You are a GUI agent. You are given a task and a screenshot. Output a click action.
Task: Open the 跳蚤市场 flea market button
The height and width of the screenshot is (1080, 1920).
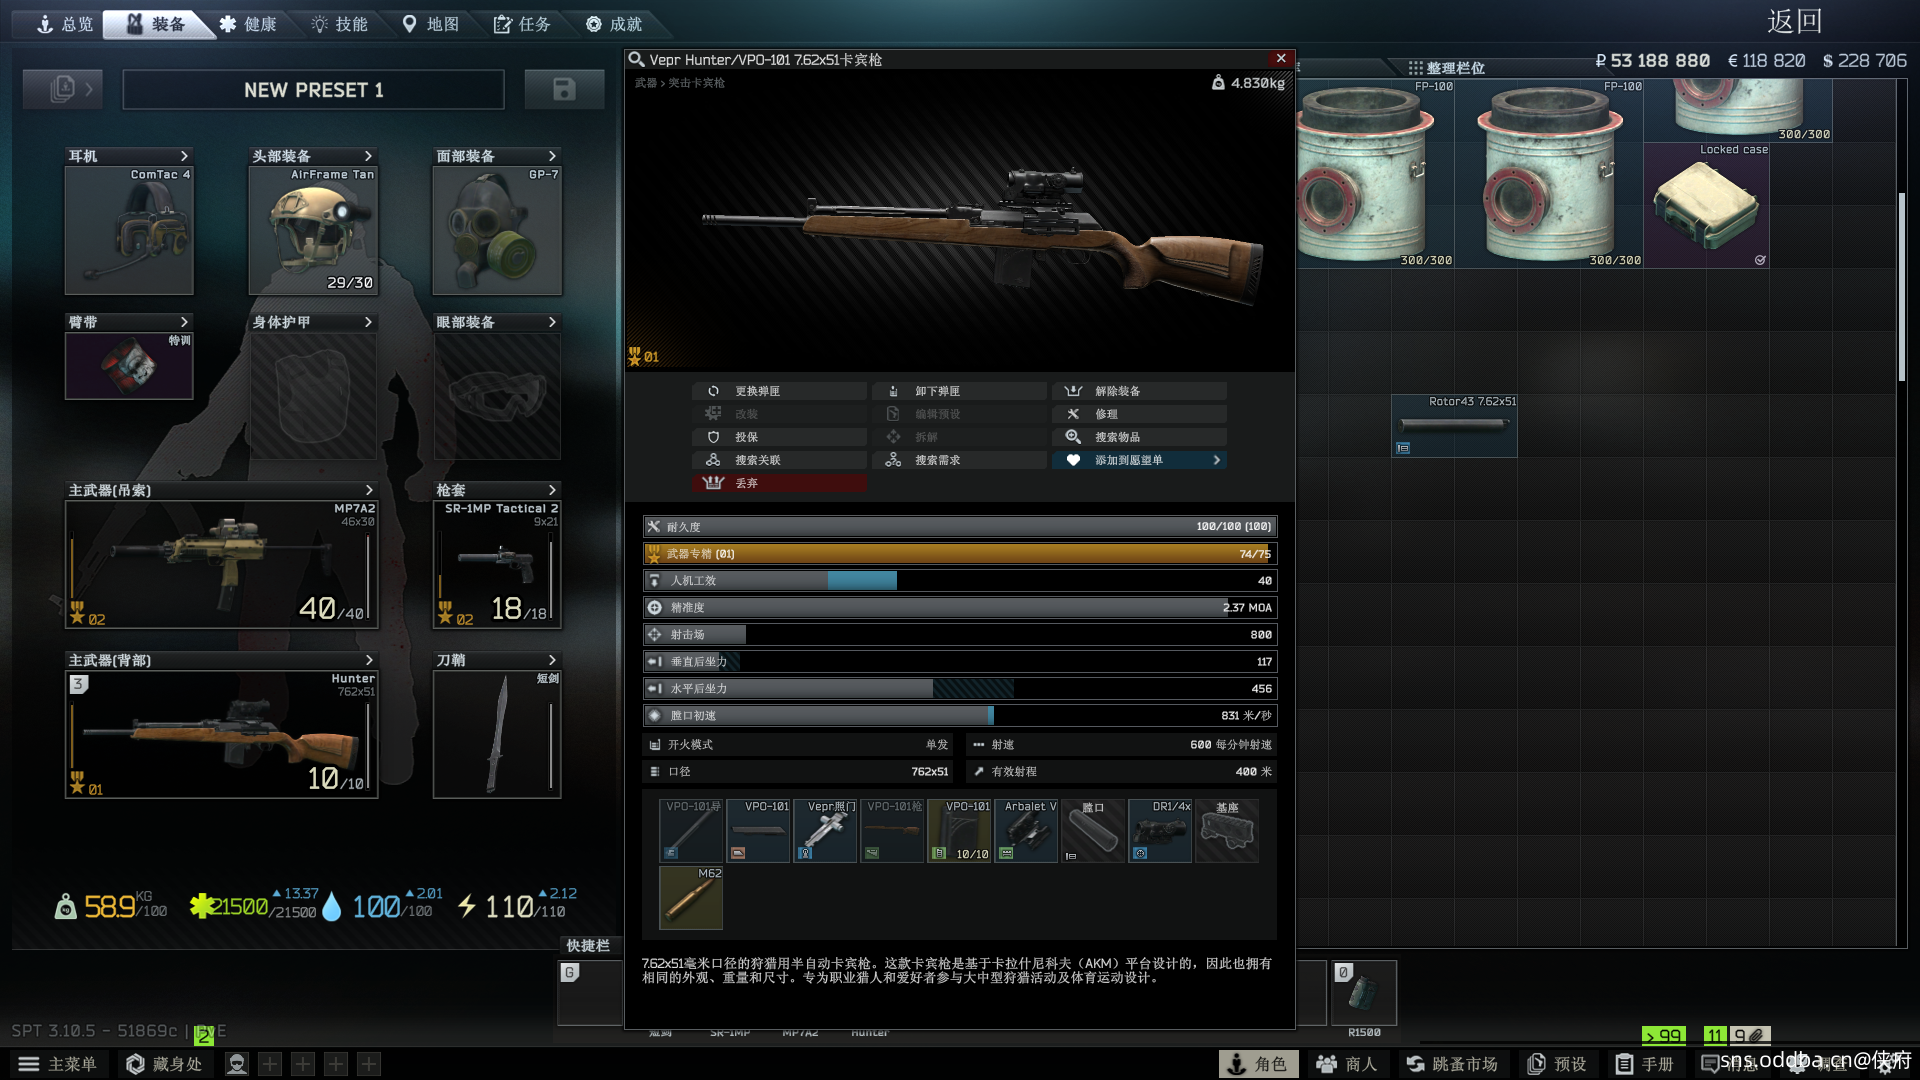[x=1452, y=1064]
